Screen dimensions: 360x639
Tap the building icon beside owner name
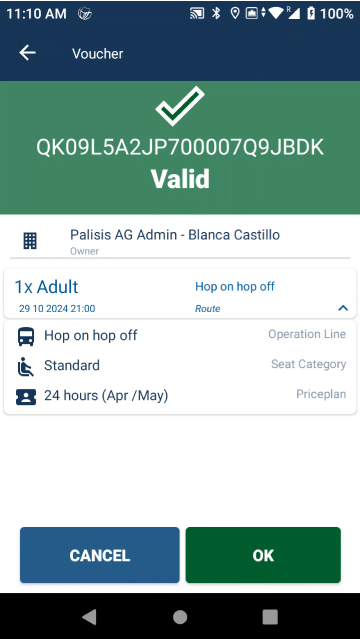point(30,241)
